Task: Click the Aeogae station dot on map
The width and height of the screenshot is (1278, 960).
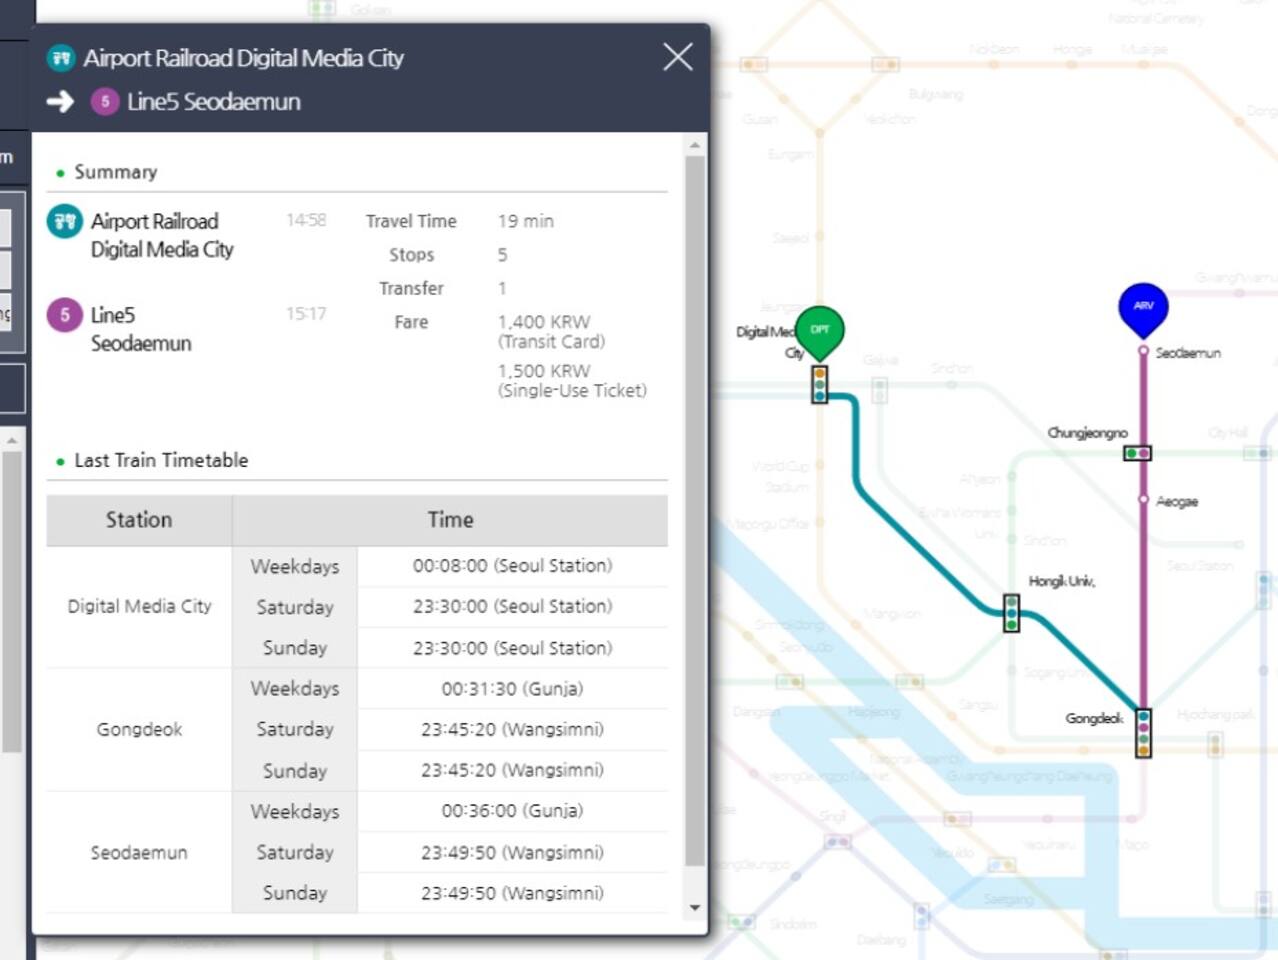Action: click(1143, 499)
